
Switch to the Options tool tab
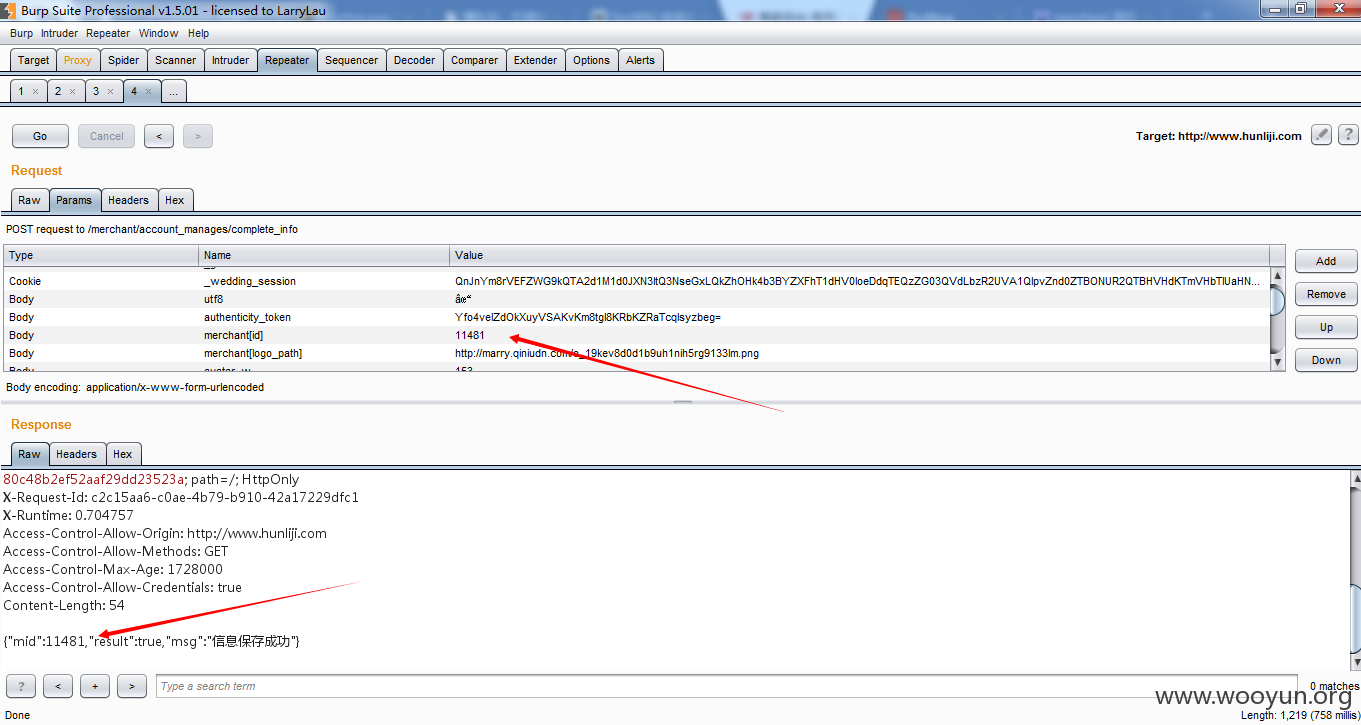(x=591, y=60)
